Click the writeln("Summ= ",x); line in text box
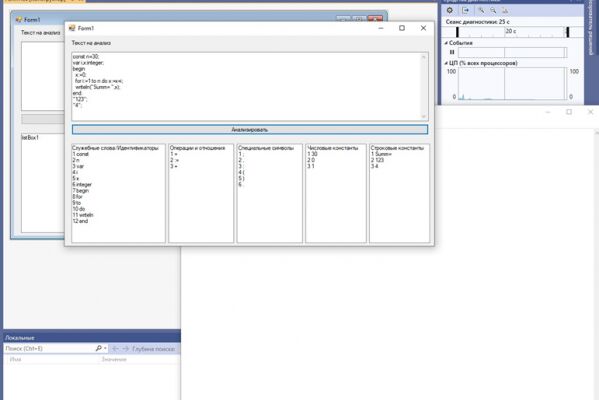599x400 pixels. click(97, 87)
